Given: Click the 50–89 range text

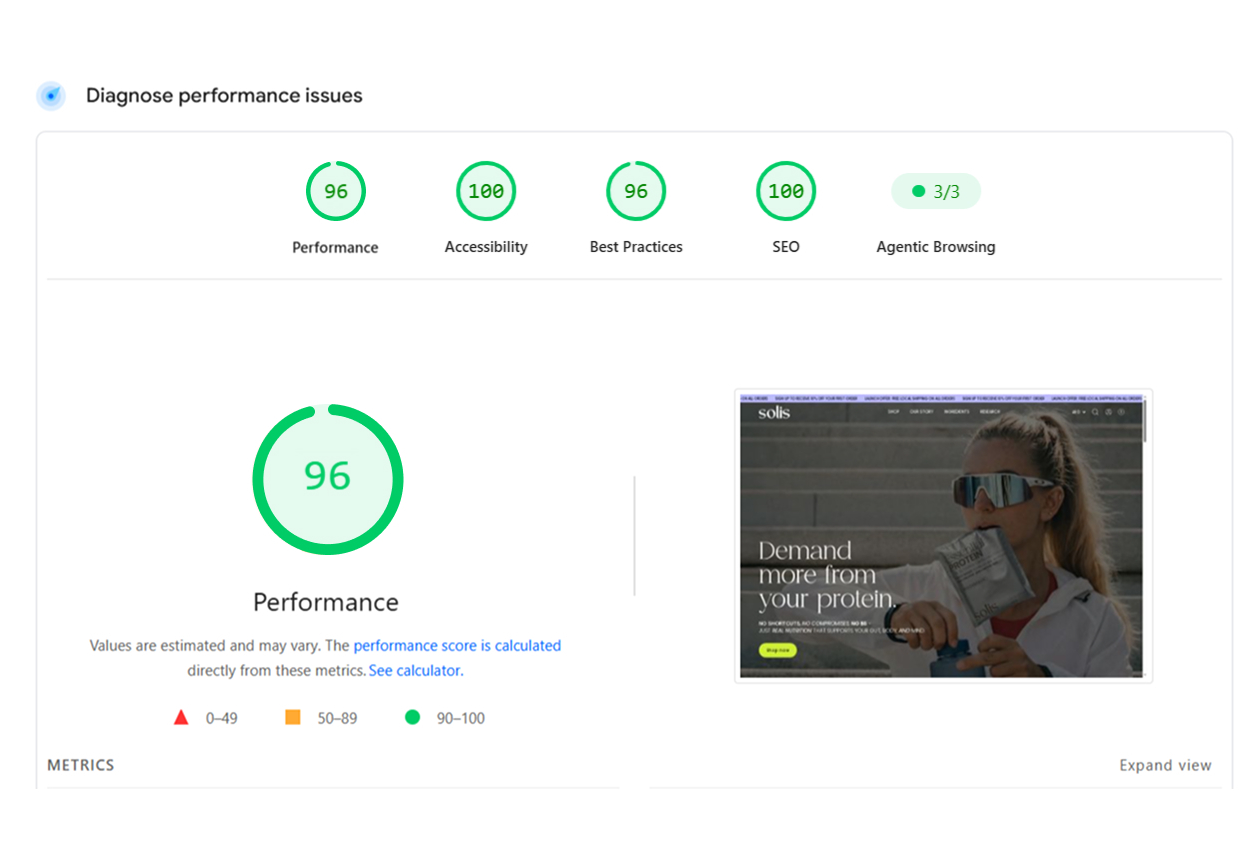Looking at the screenshot, I should (x=337, y=718).
